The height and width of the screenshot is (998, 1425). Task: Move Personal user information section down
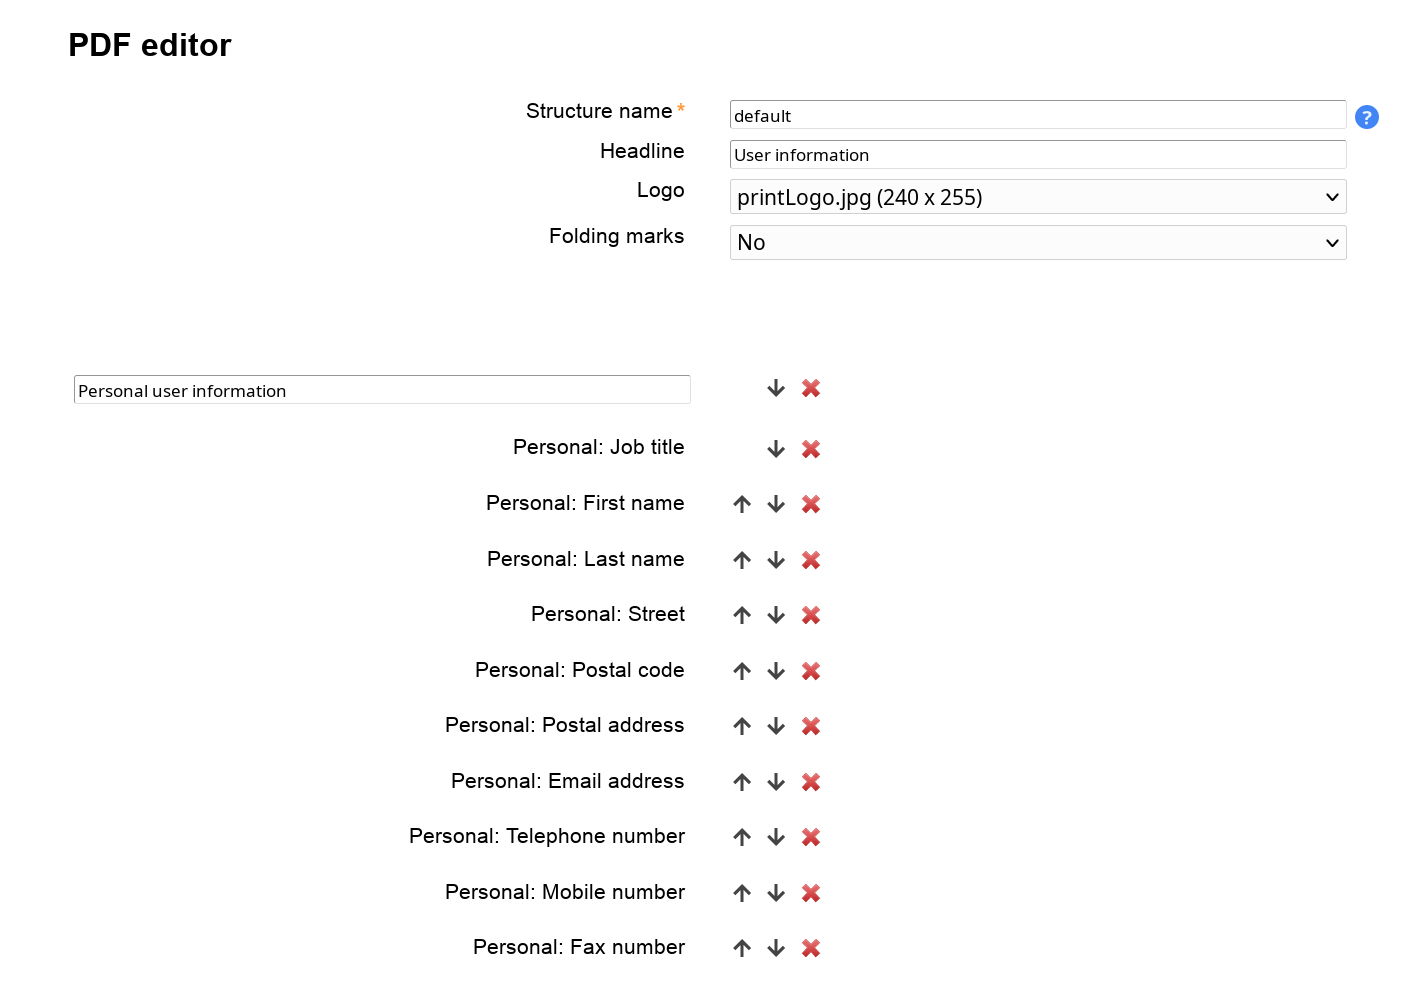click(776, 388)
